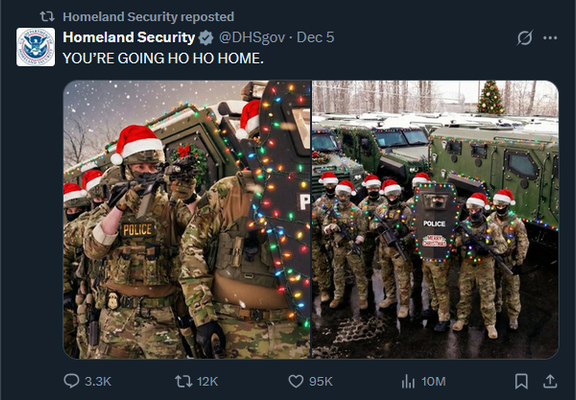Click the 'YOU'RE GOING HO HO HOME.' post text
The height and width of the screenshot is (400, 576).
point(163,58)
